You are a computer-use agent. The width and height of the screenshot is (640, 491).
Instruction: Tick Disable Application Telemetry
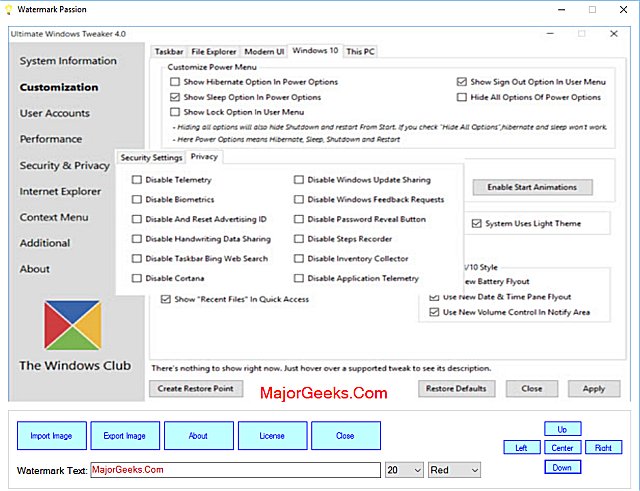299,278
